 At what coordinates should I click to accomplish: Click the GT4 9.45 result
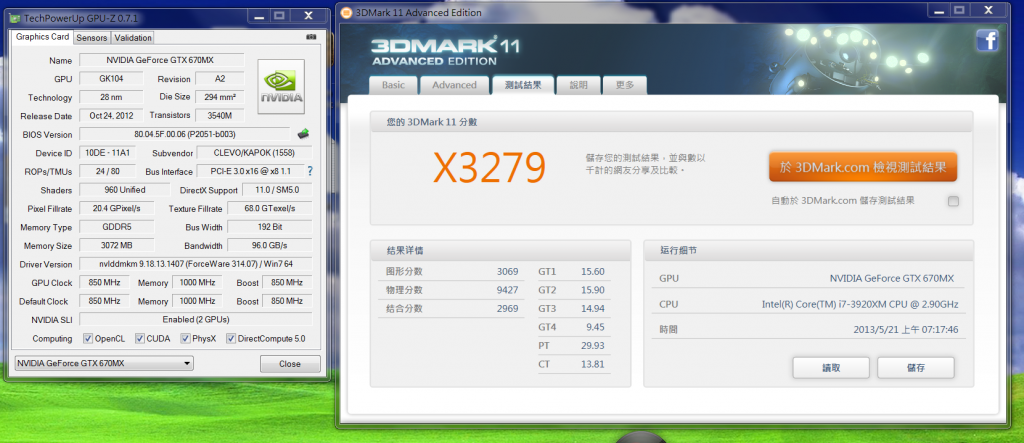coord(573,327)
